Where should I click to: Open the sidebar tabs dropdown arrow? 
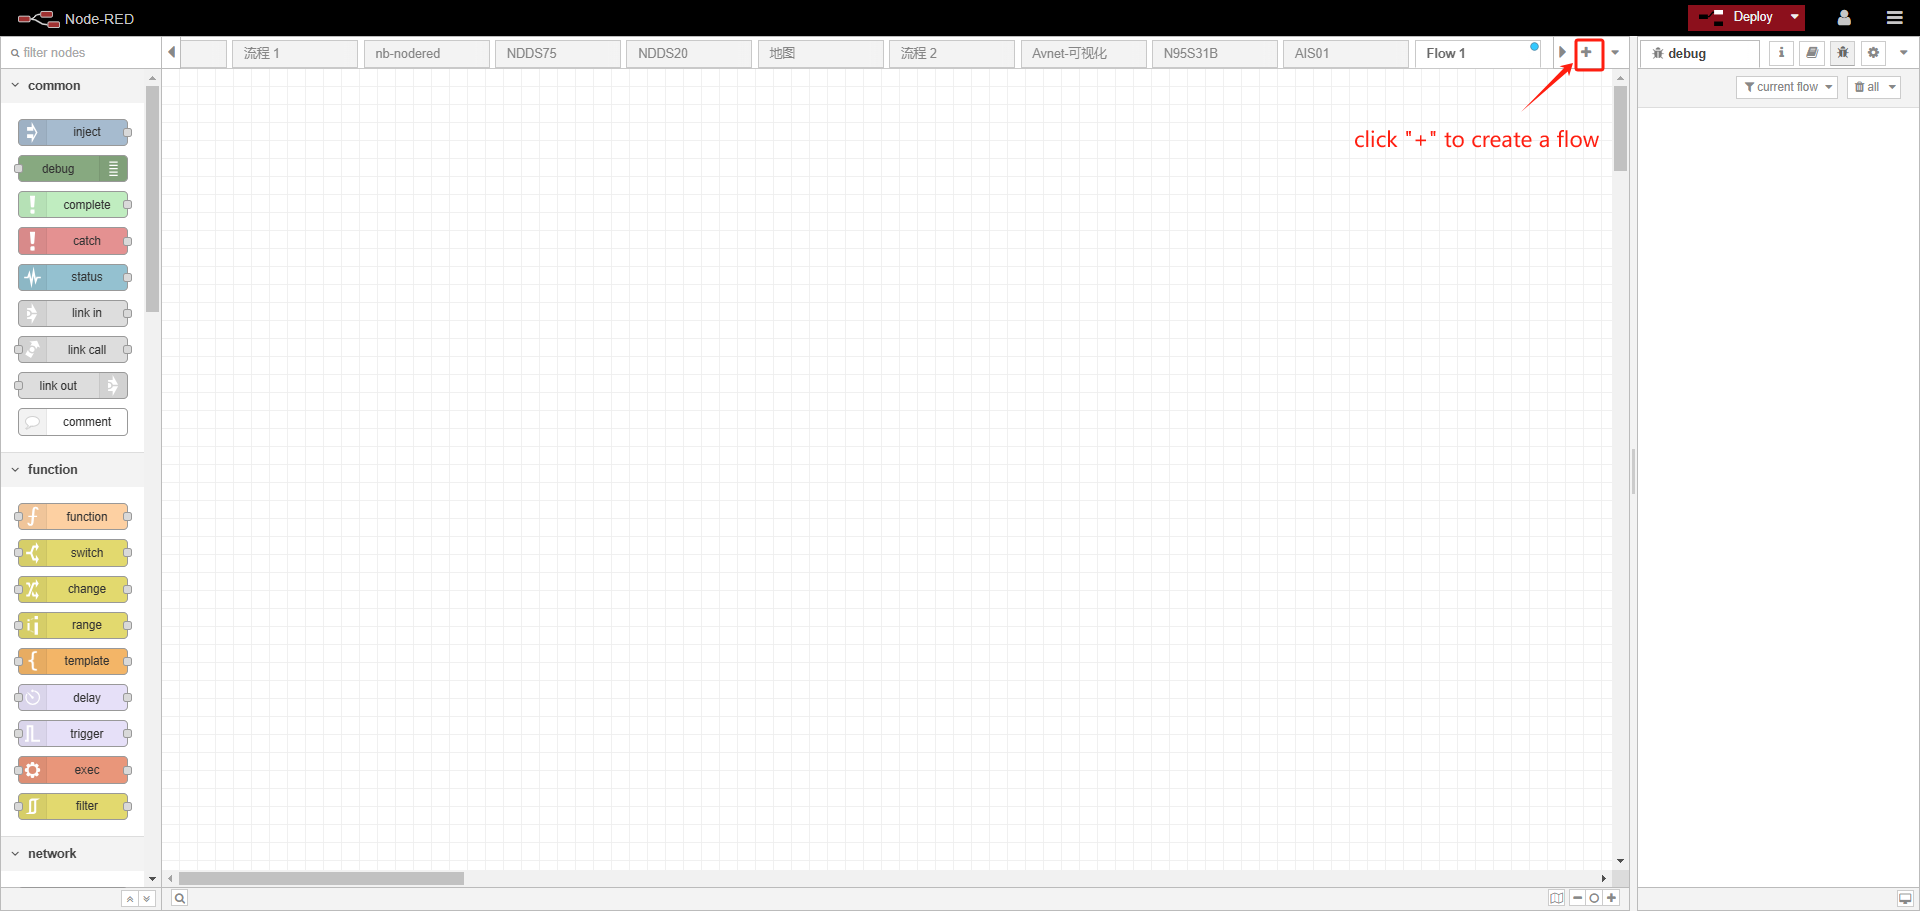click(1903, 53)
